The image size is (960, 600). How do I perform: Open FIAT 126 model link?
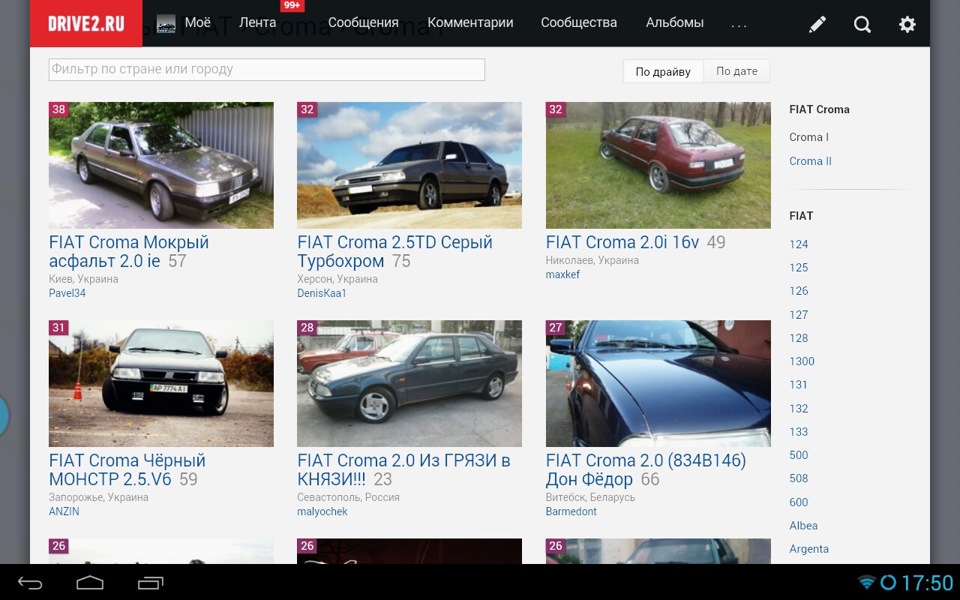[798, 291]
